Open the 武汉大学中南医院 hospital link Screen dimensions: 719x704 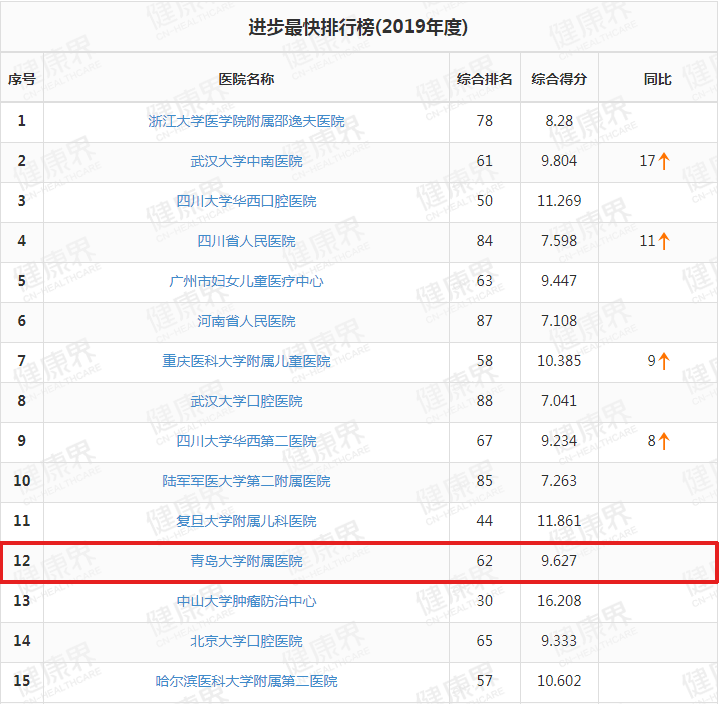tap(246, 161)
